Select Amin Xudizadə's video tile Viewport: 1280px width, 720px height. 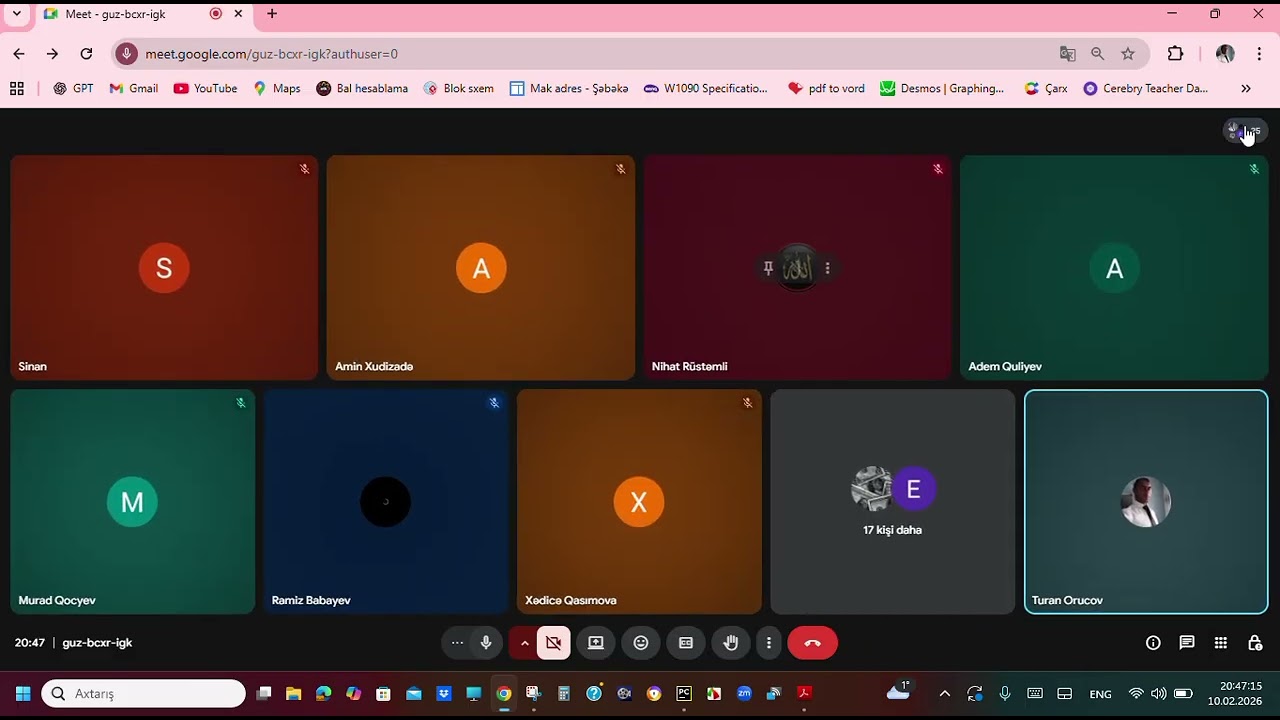click(x=481, y=267)
